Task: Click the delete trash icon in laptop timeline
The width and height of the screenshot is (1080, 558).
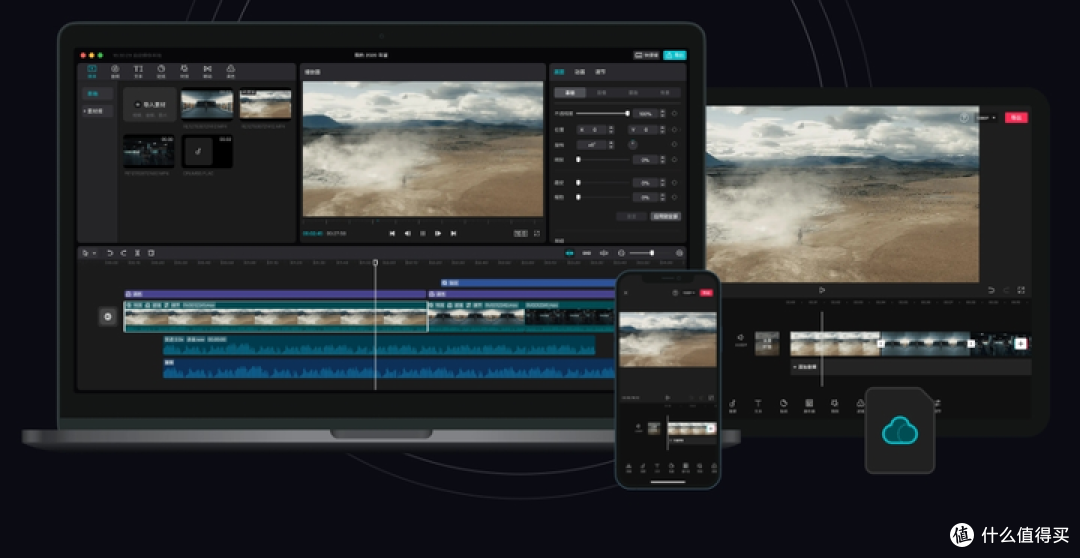Action: (x=151, y=253)
